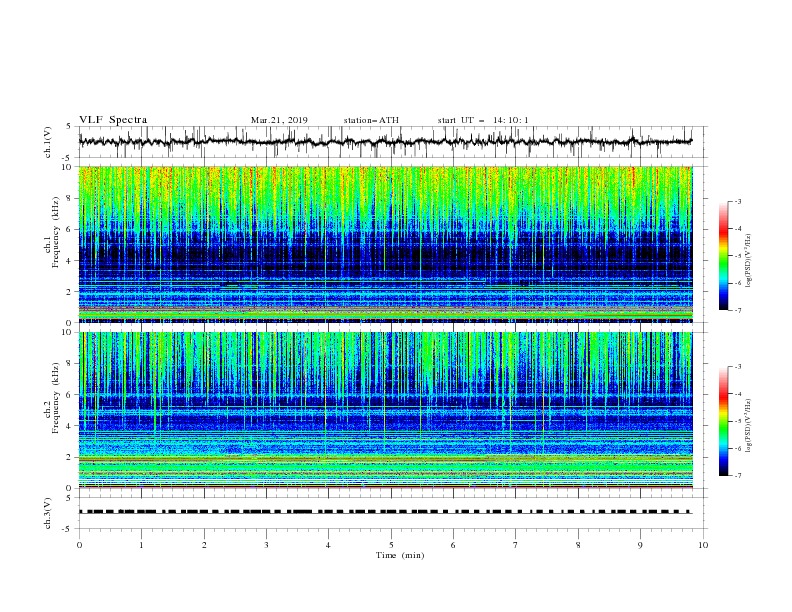This screenshot has width=792, height=612.
Task: Click time axis tick label "5"
Action: point(391,545)
